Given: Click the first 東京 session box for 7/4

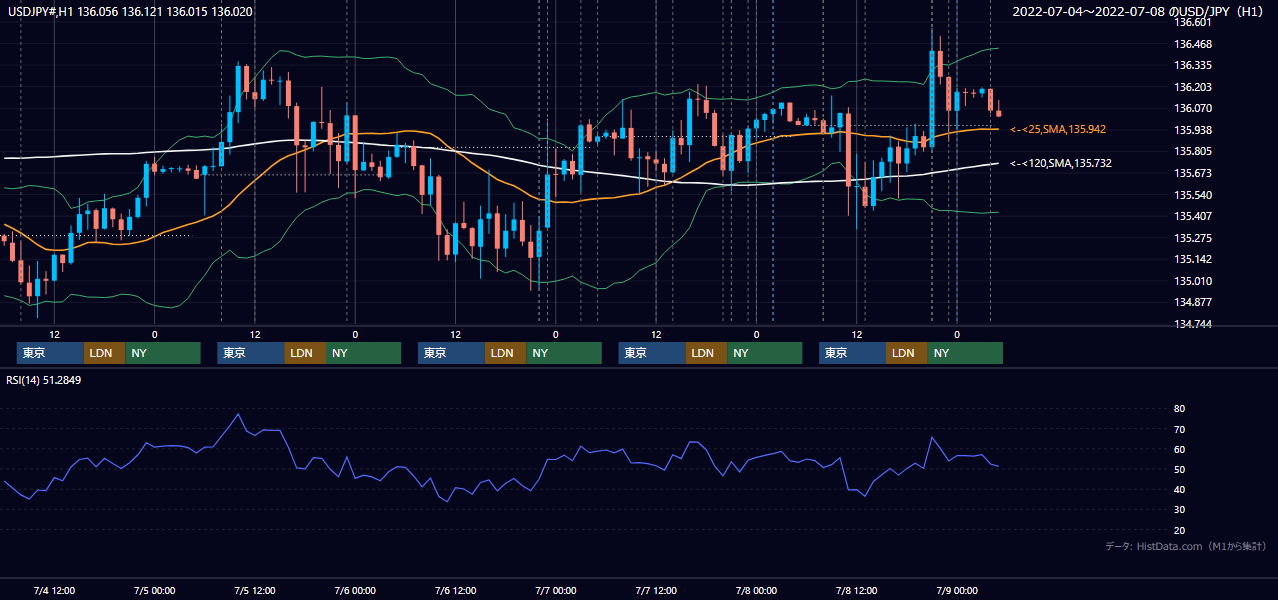Looking at the screenshot, I should [x=50, y=353].
